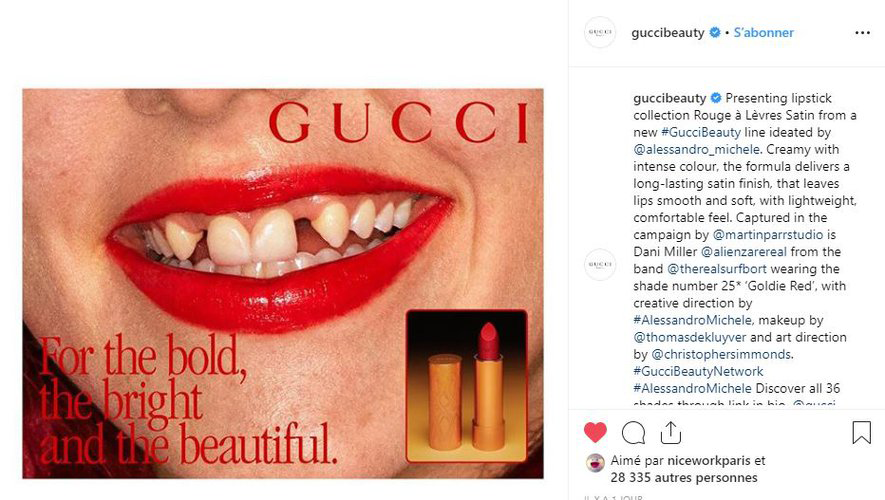
Task: Open guccibeauty username in post header
Action: (x=668, y=33)
